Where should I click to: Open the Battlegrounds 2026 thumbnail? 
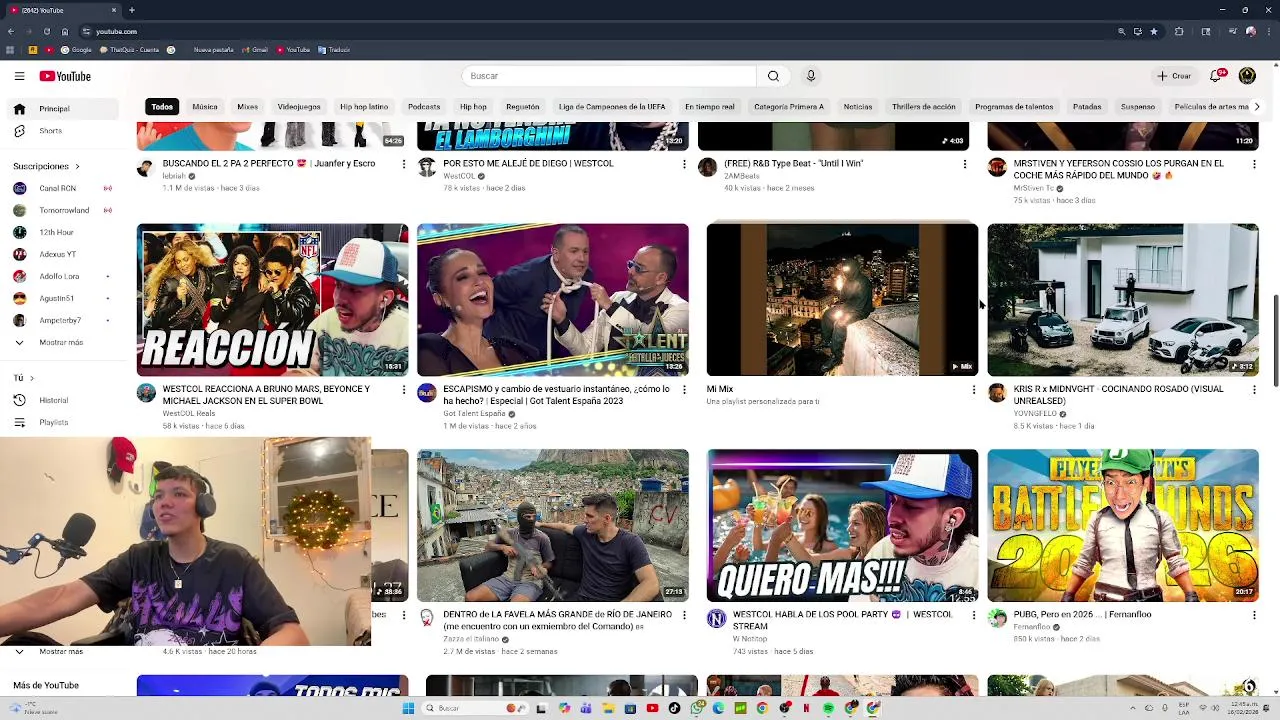point(1123,526)
